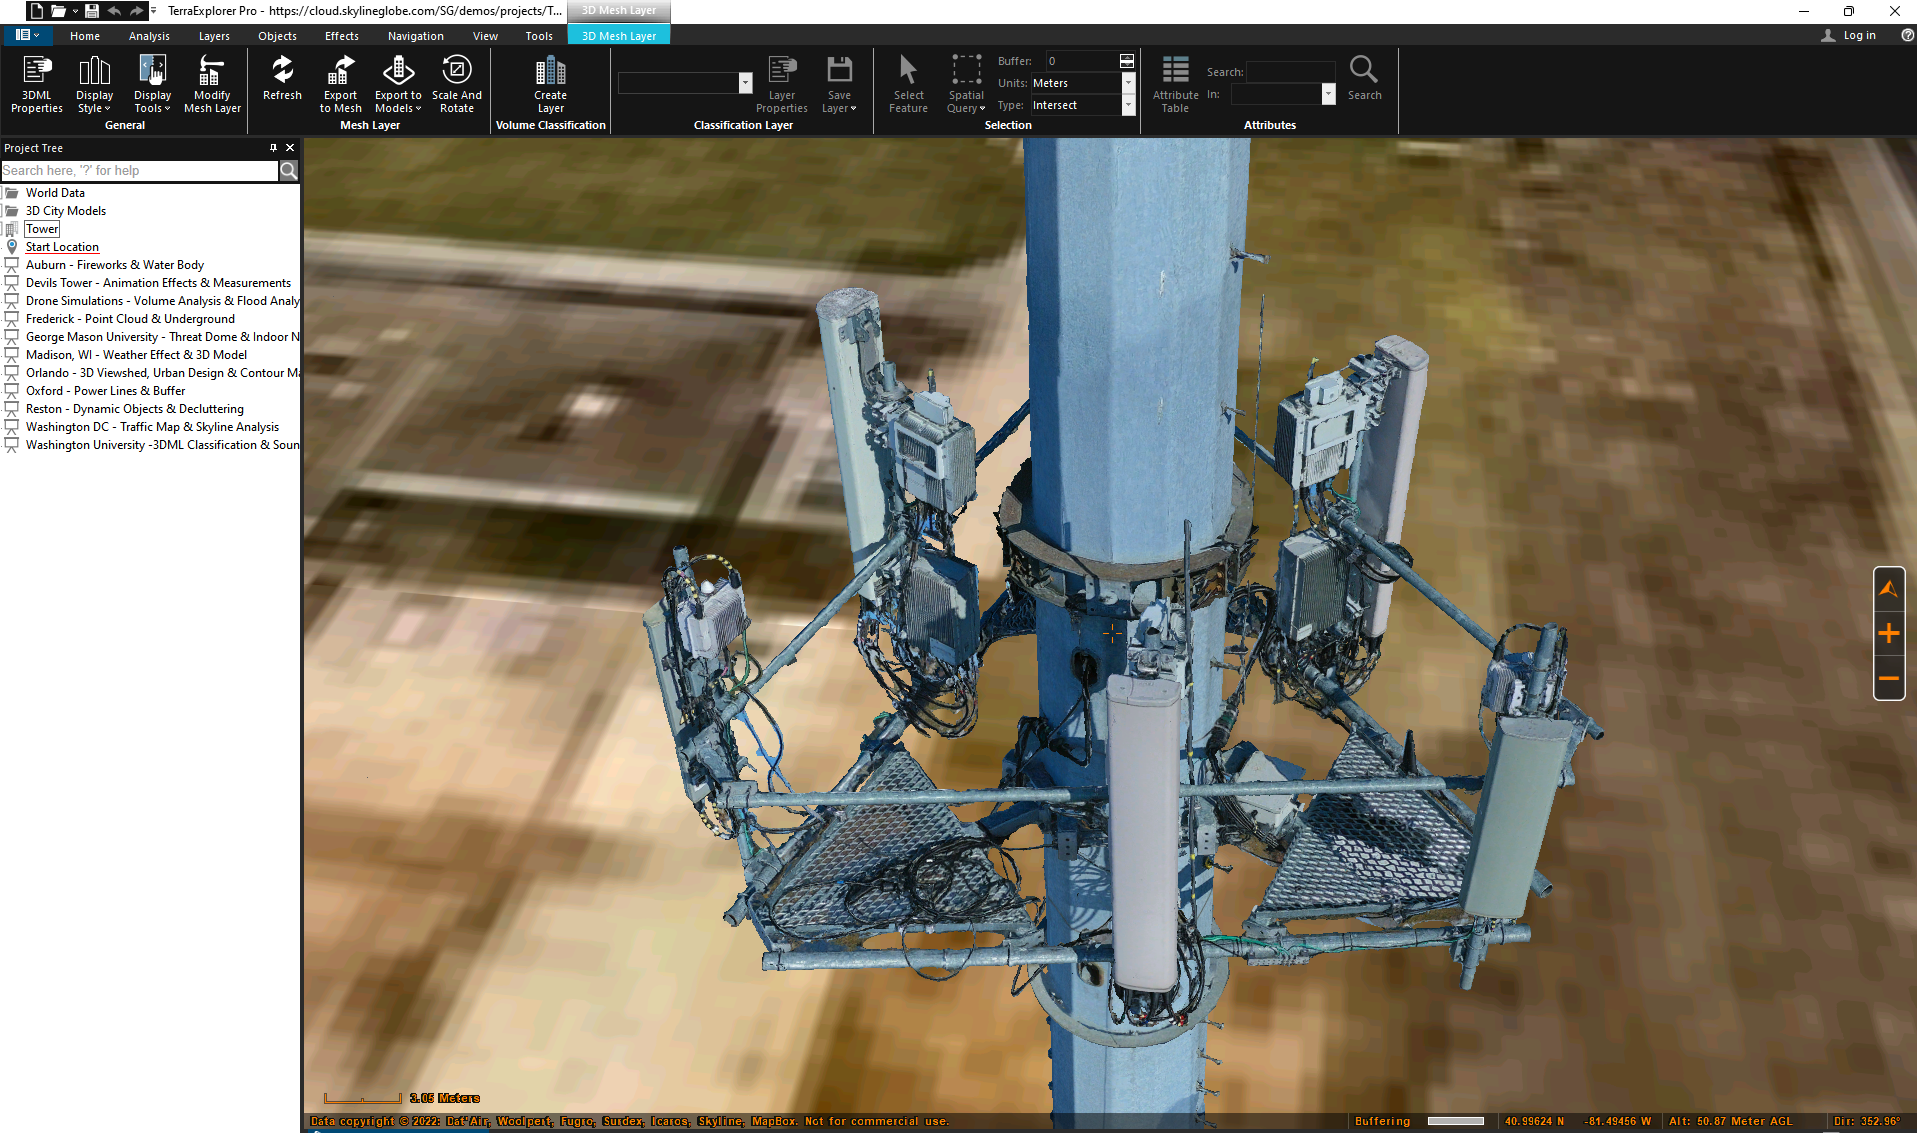Image resolution: width=1917 pixels, height=1133 pixels.
Task: Open the Effects ribbon tab
Action: coord(341,36)
